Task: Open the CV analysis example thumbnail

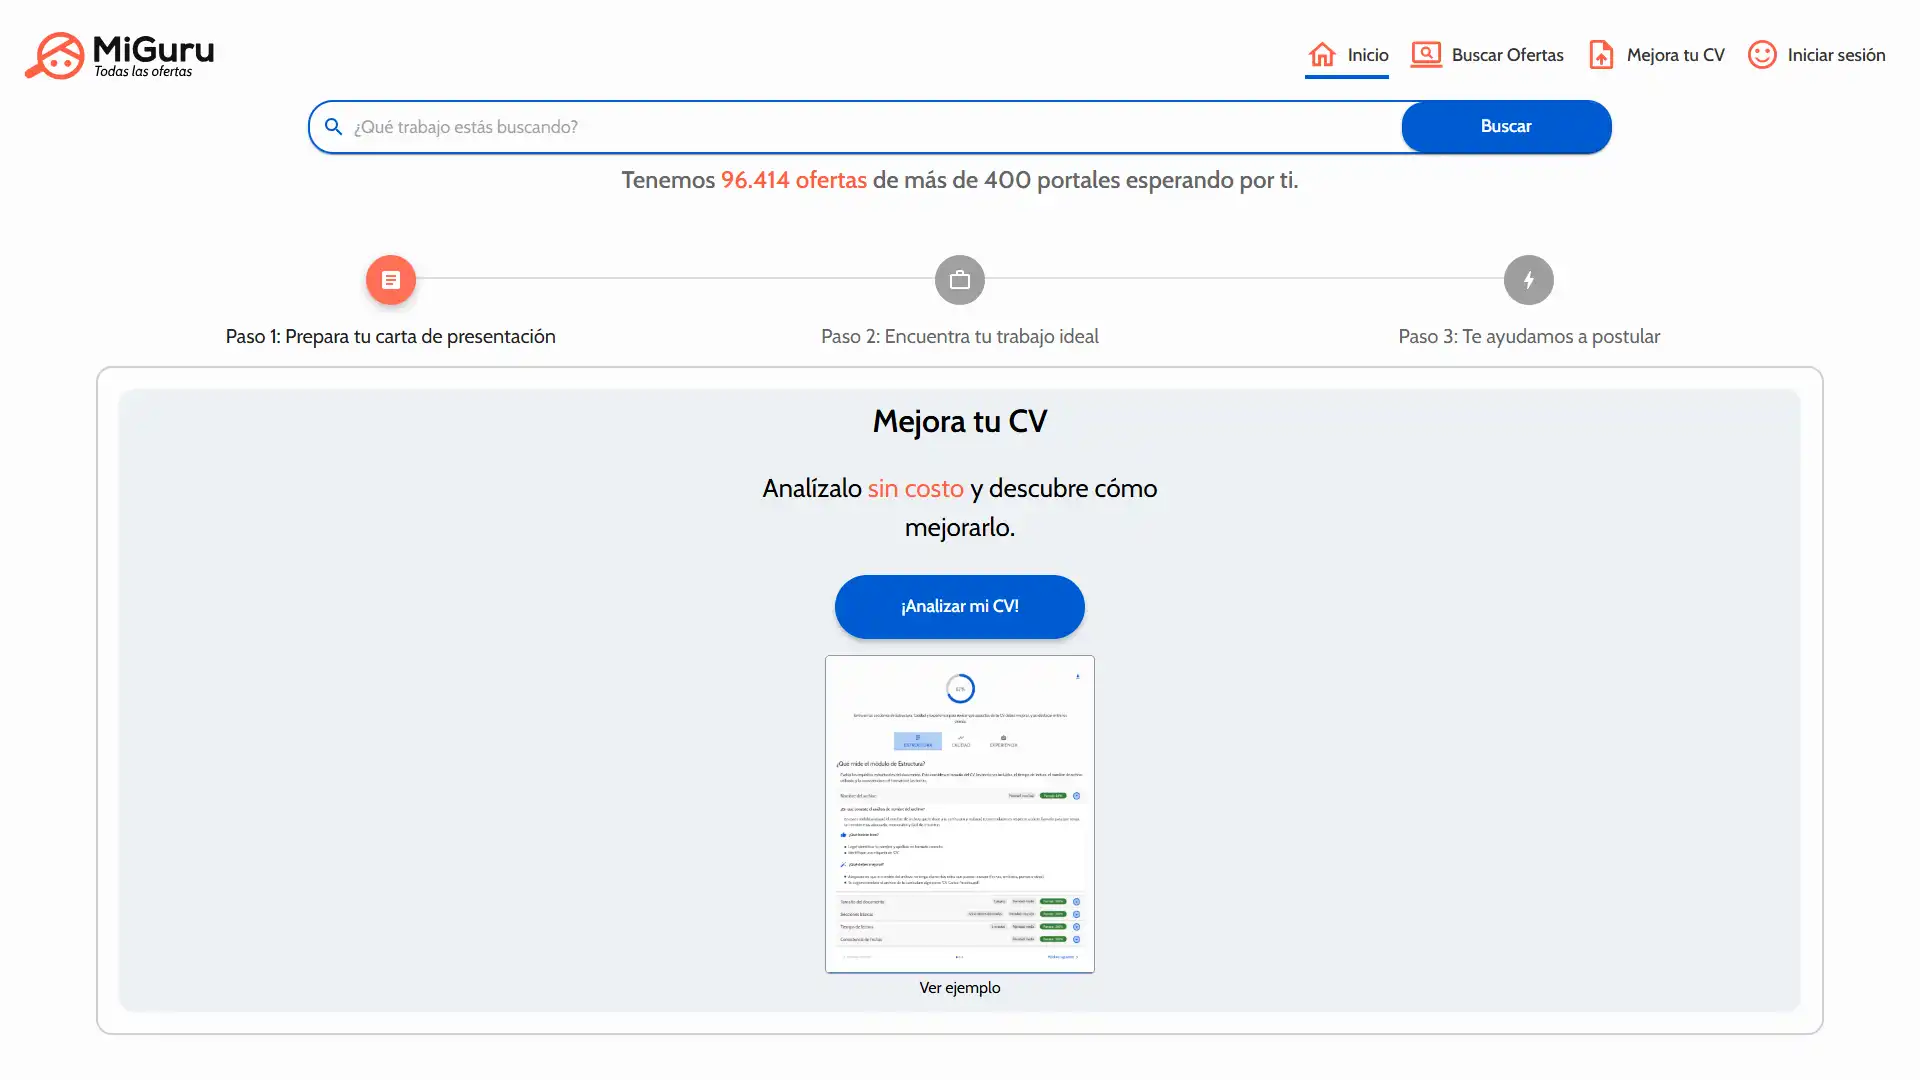Action: pyautogui.click(x=960, y=814)
